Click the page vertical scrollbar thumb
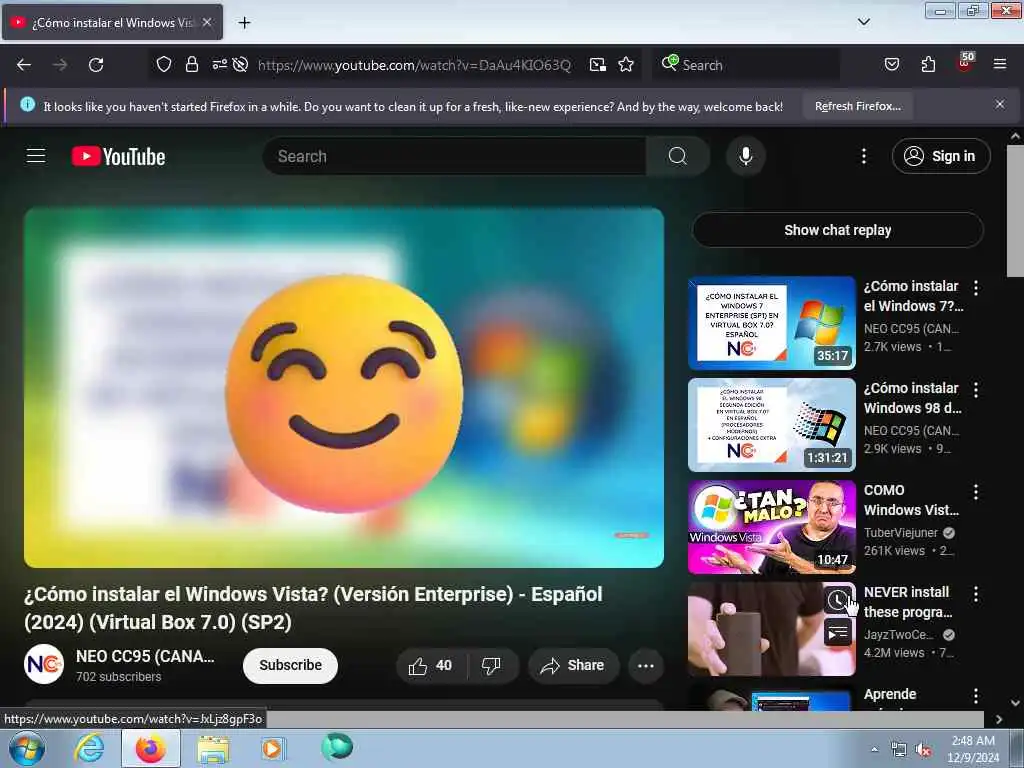The image size is (1024, 768). [1015, 210]
